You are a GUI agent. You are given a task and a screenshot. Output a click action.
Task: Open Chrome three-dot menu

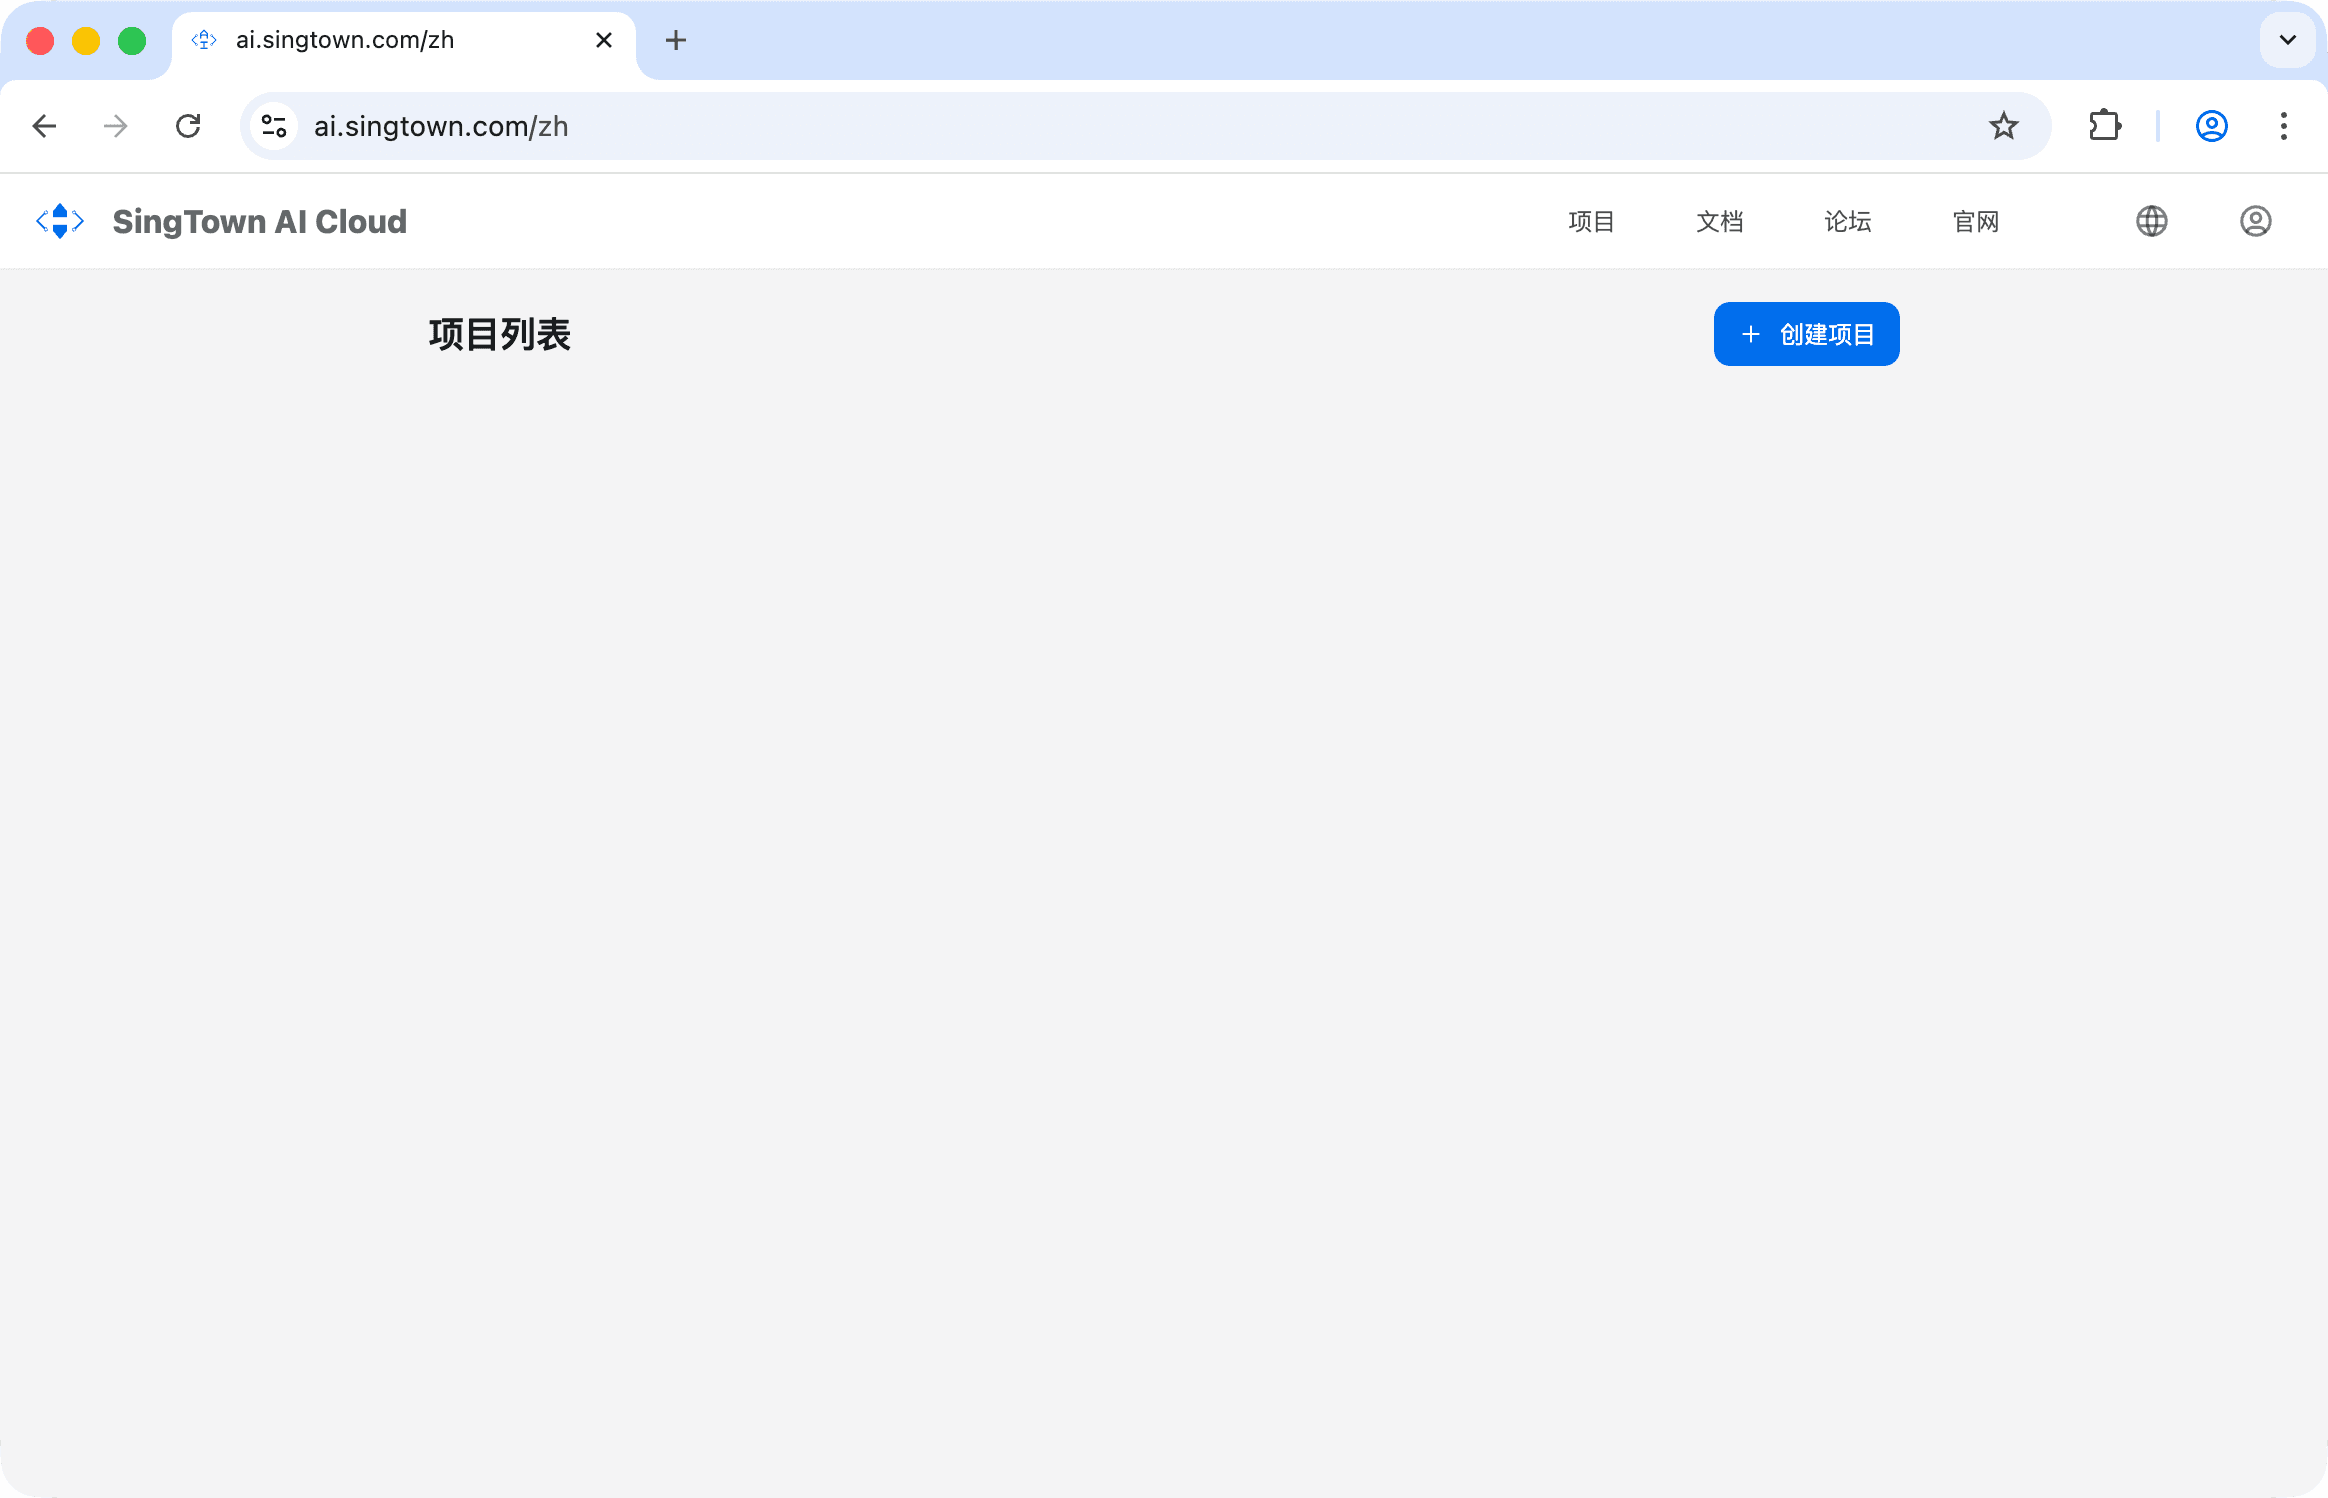(x=2283, y=126)
